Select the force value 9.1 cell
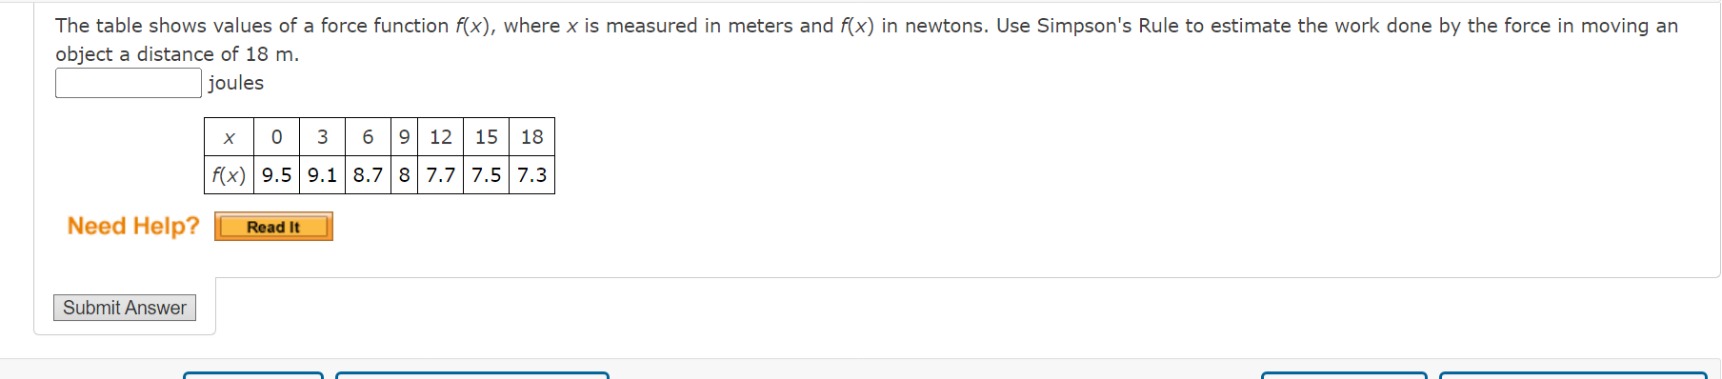The image size is (1722, 379). 322,175
